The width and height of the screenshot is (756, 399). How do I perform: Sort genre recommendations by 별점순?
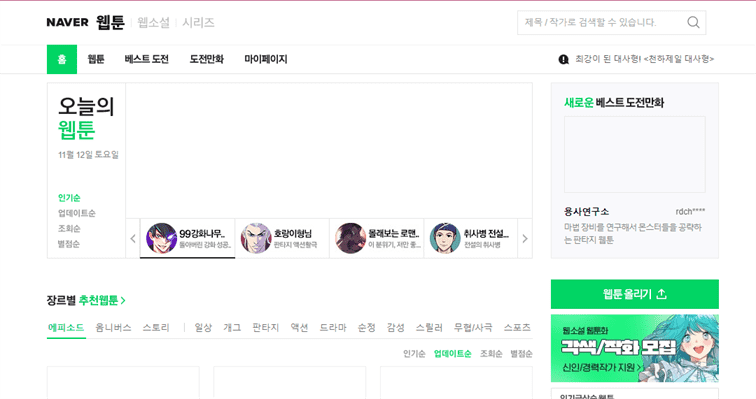521,354
